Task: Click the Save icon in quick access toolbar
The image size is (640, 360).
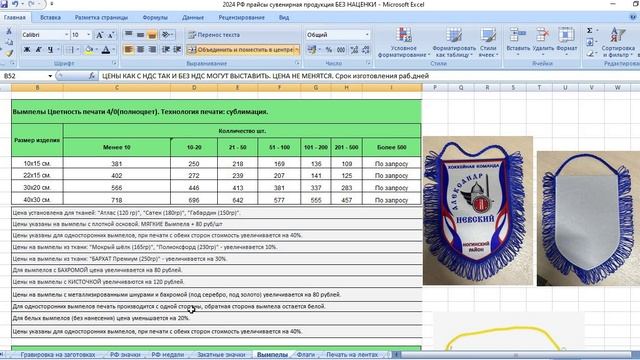Action: pos(4,4)
